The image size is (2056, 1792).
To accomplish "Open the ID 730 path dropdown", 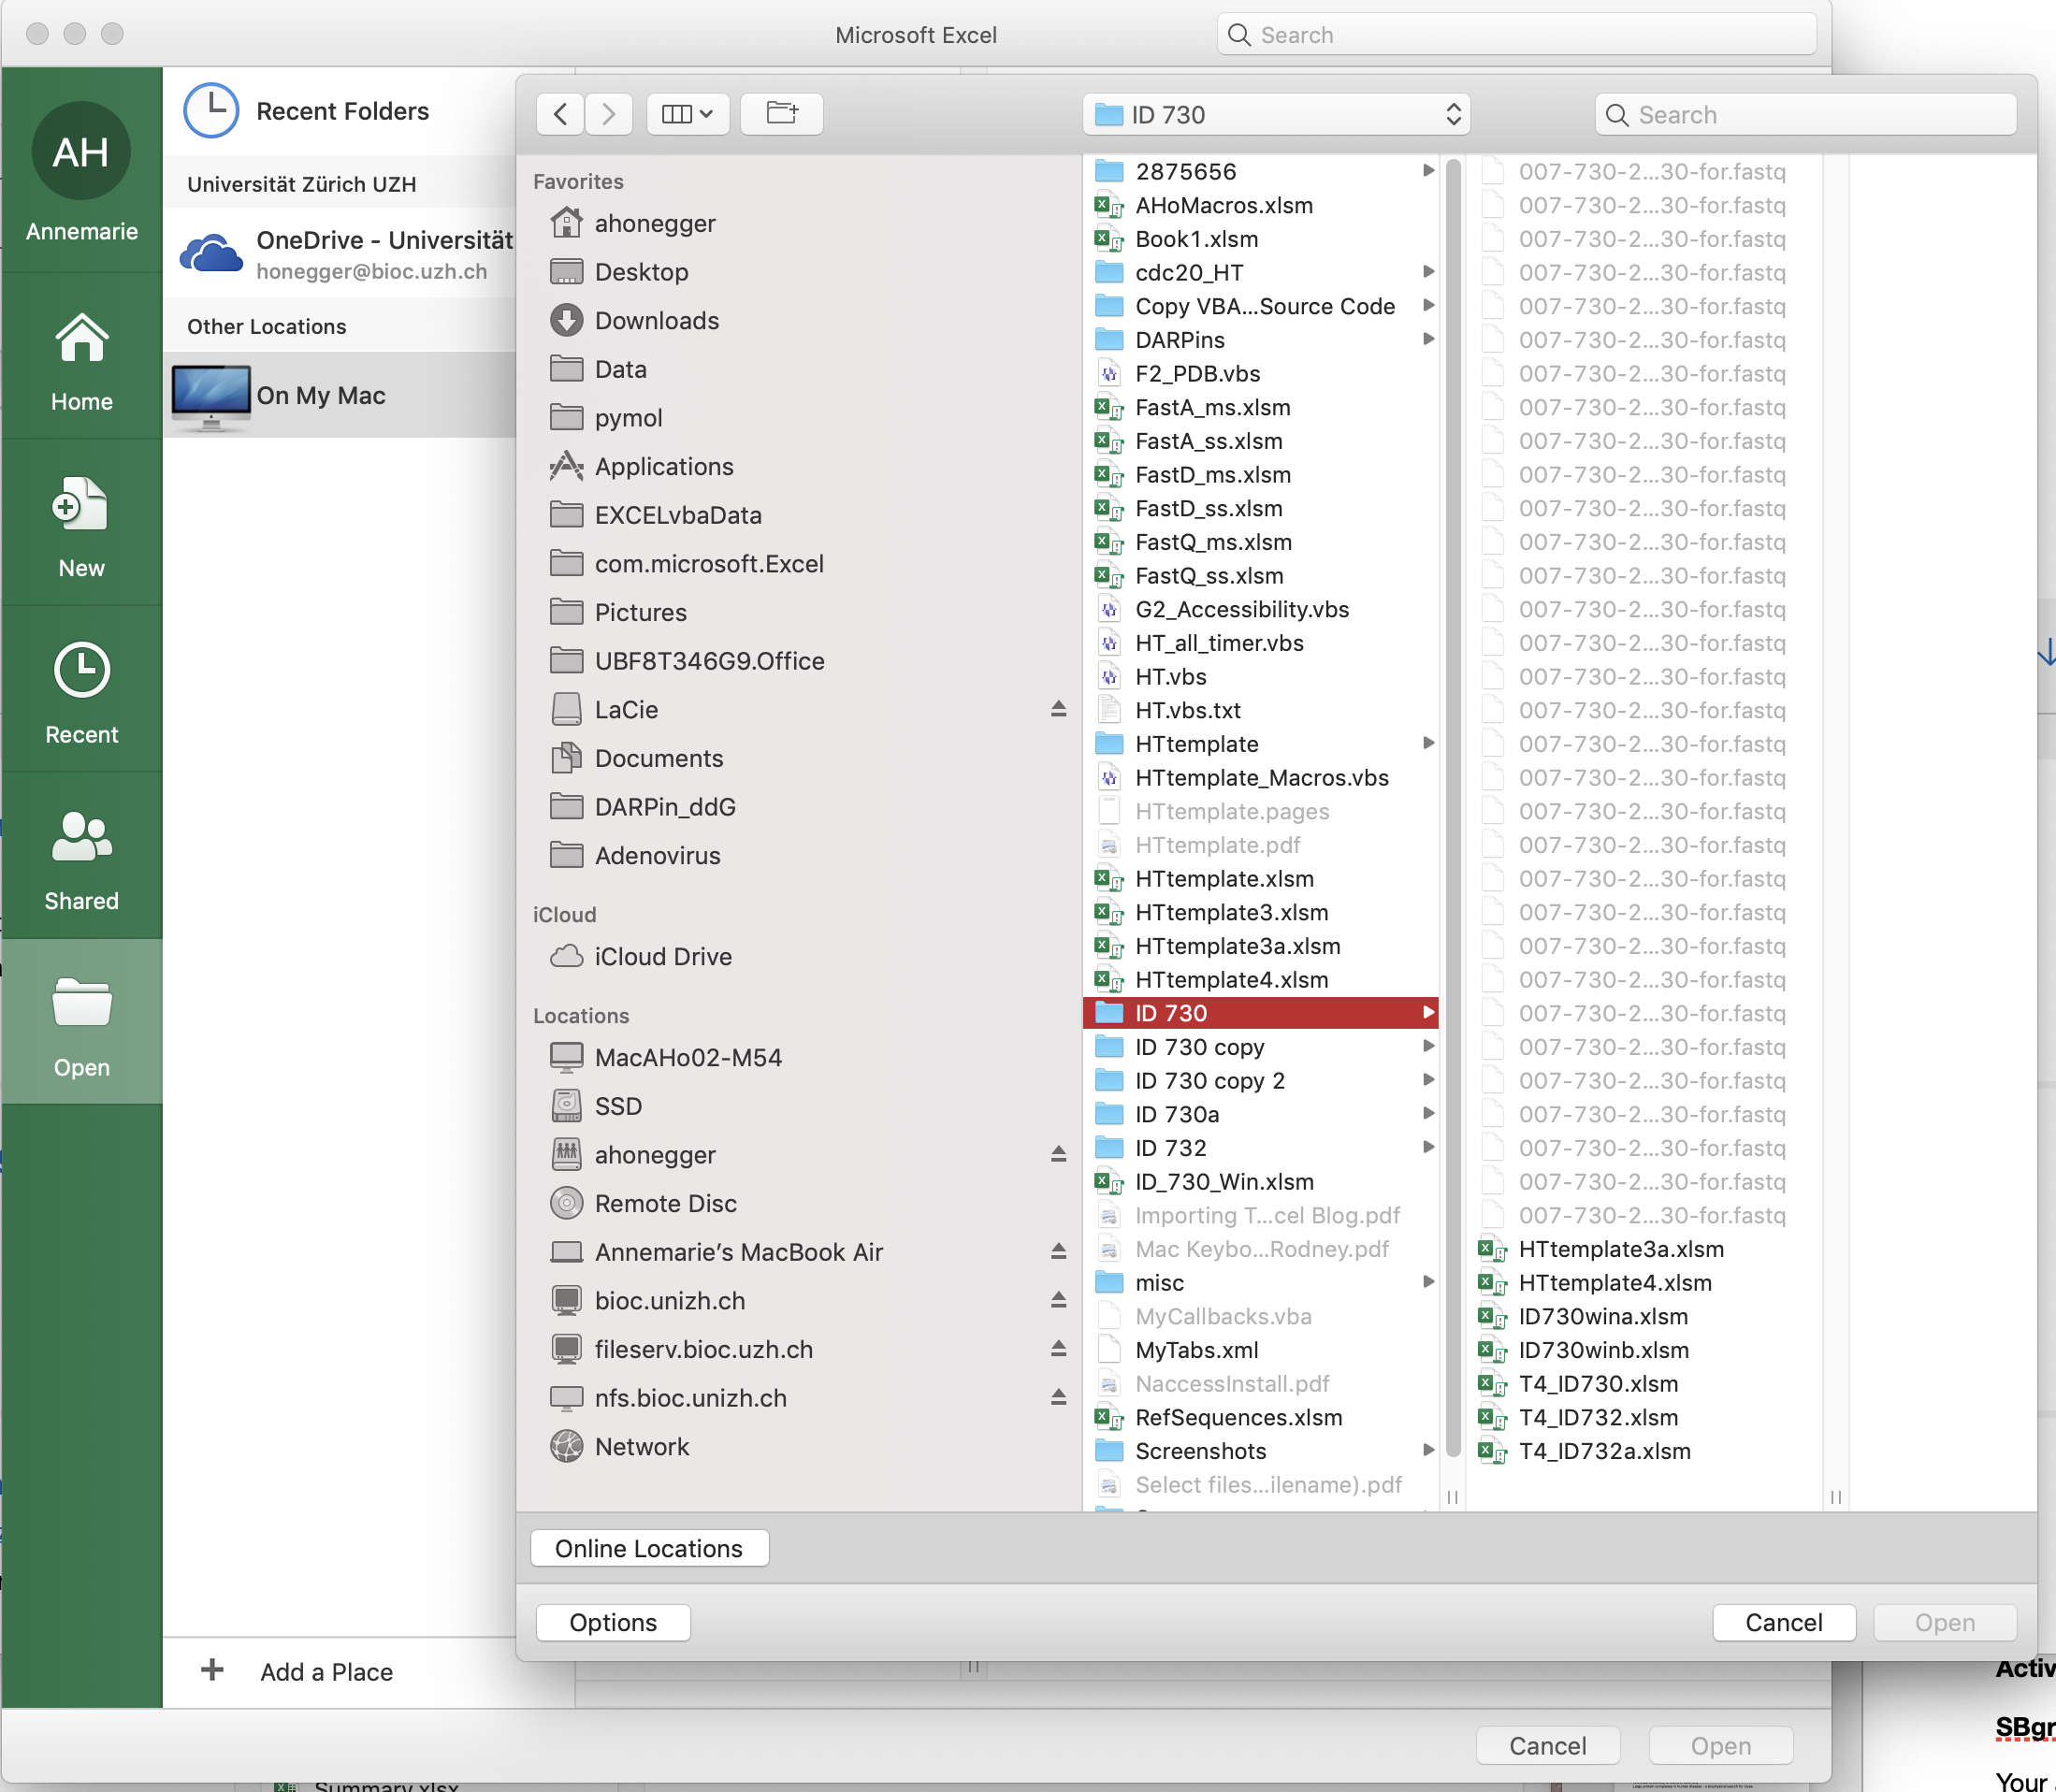I will tap(1276, 114).
